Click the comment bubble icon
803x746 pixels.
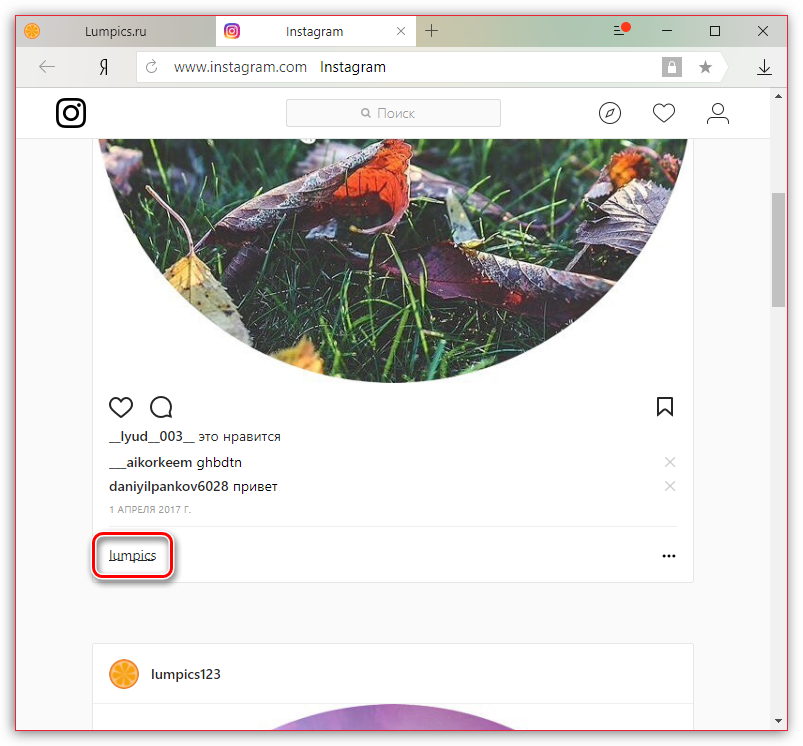tap(161, 407)
